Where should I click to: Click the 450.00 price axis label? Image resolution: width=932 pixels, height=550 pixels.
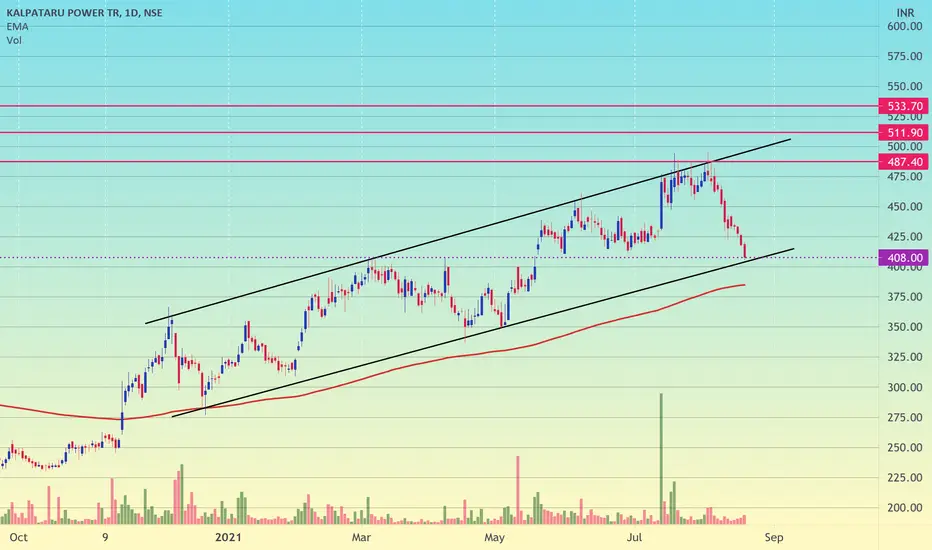tap(905, 207)
